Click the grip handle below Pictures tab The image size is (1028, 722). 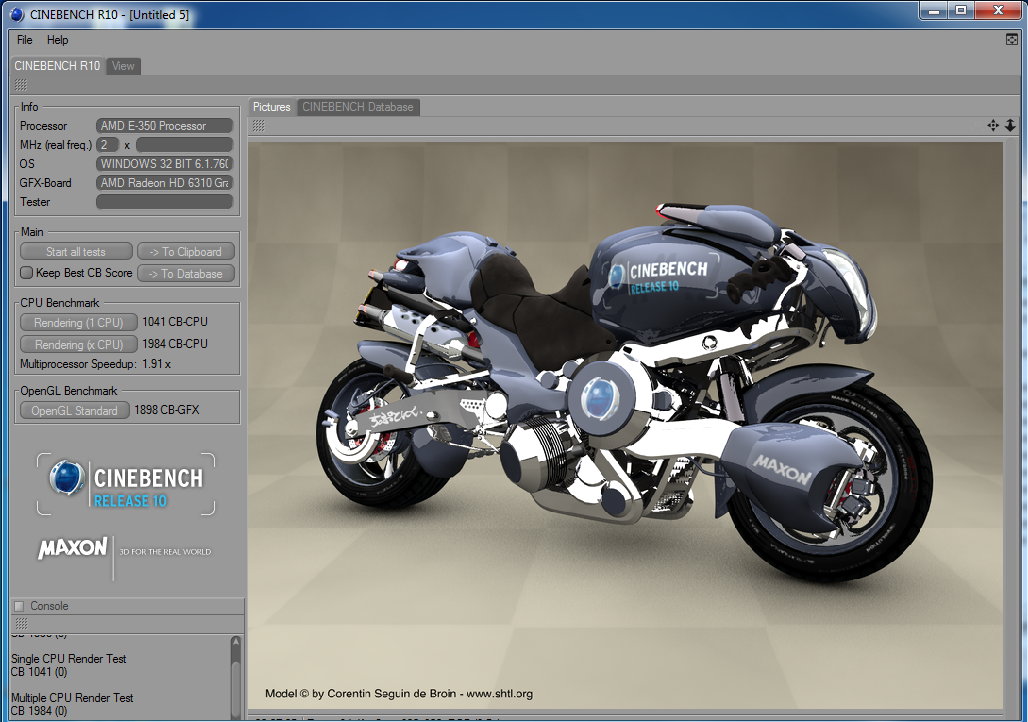pos(259,125)
